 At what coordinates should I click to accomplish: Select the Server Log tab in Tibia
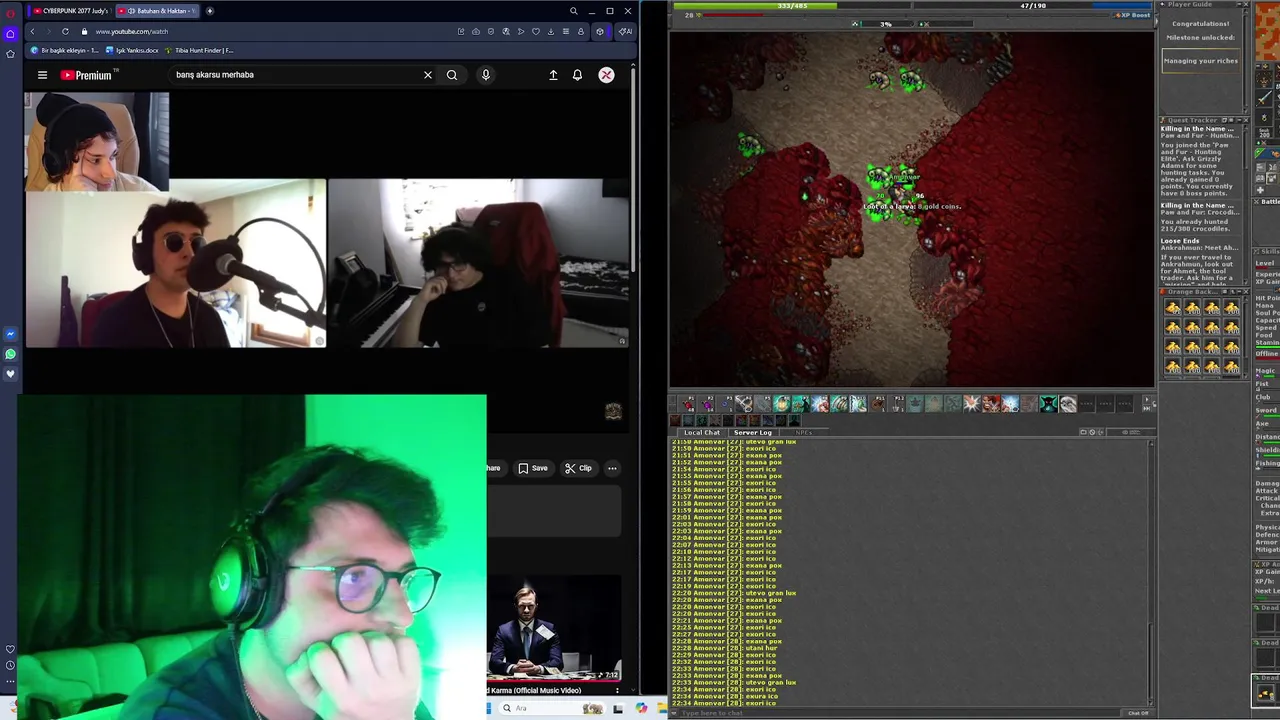coord(753,432)
